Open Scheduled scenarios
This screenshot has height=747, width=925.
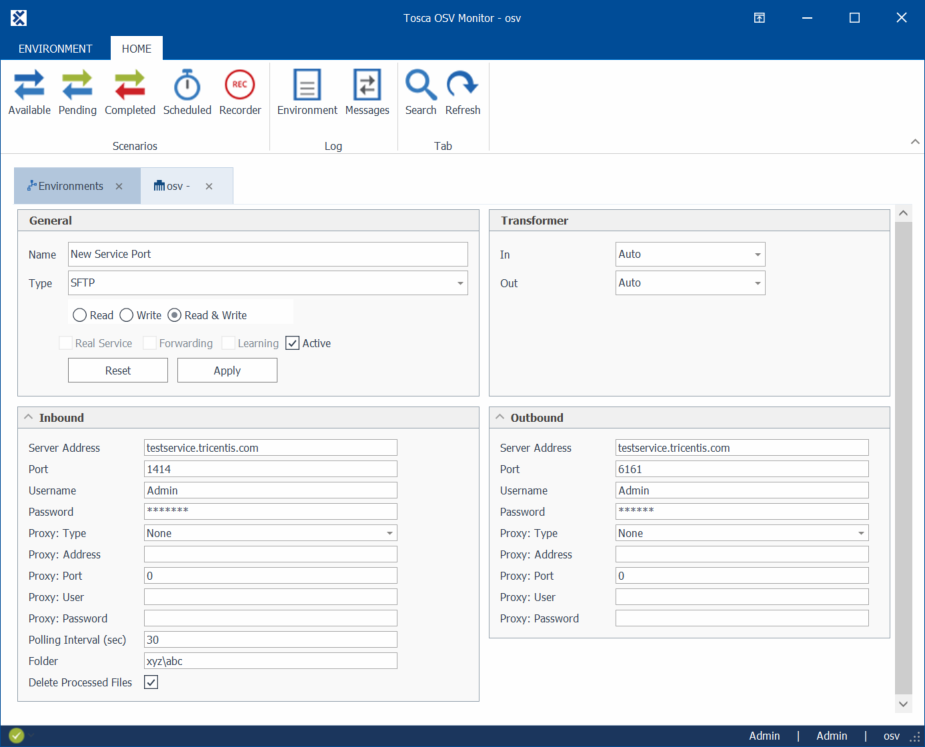(187, 93)
